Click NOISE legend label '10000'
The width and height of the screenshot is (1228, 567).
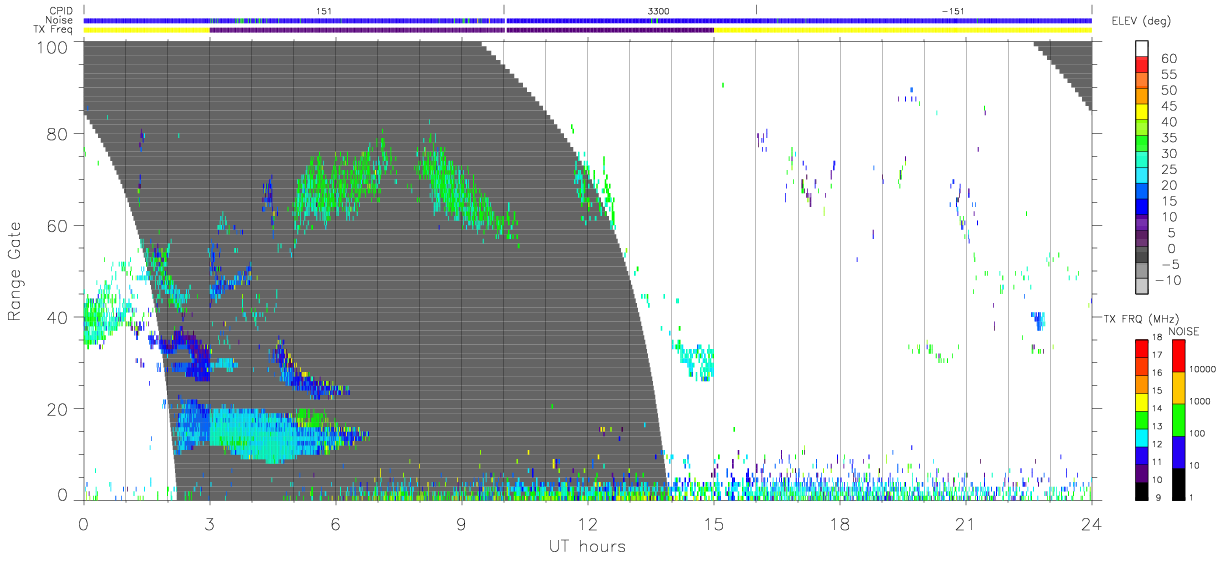tap(1204, 369)
